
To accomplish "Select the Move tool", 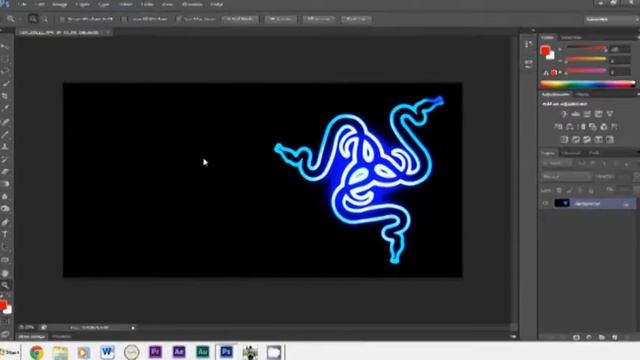I will click(x=5, y=47).
